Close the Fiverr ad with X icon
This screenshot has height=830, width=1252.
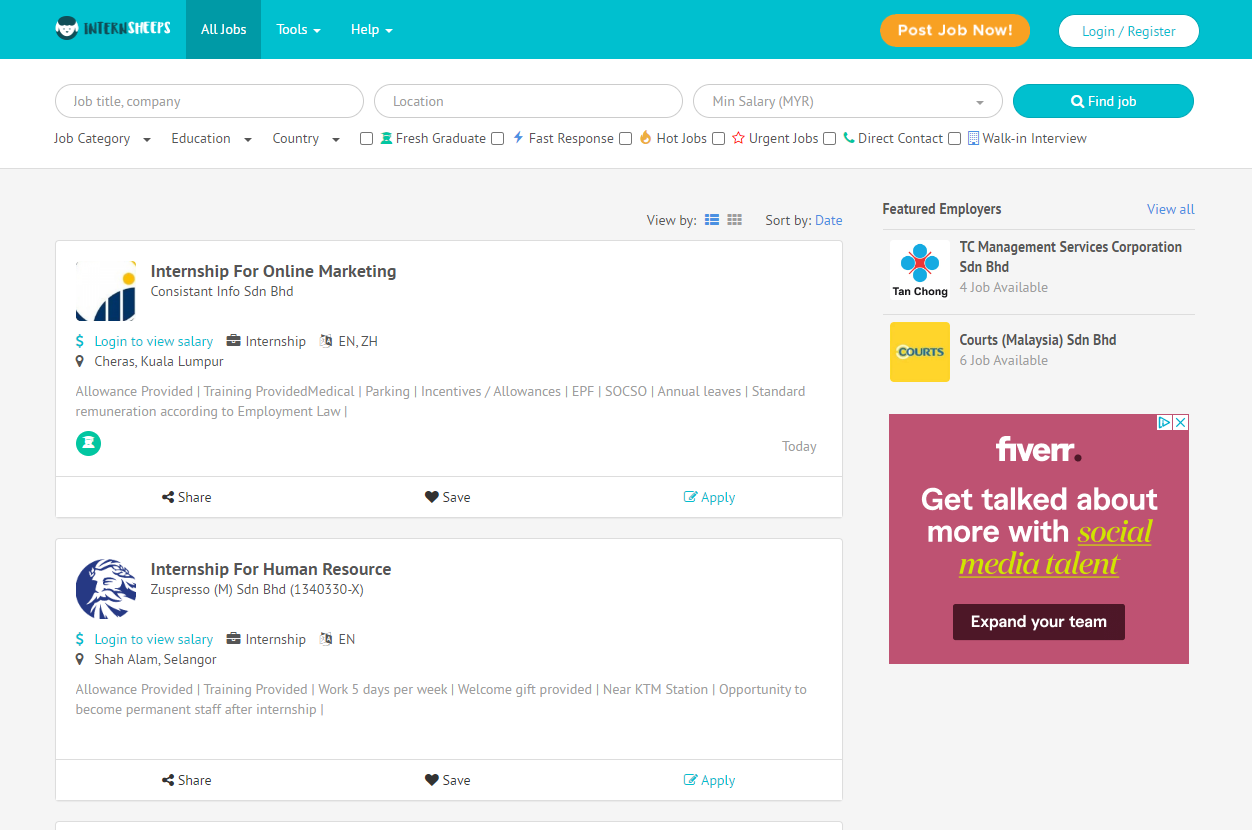coord(1180,423)
